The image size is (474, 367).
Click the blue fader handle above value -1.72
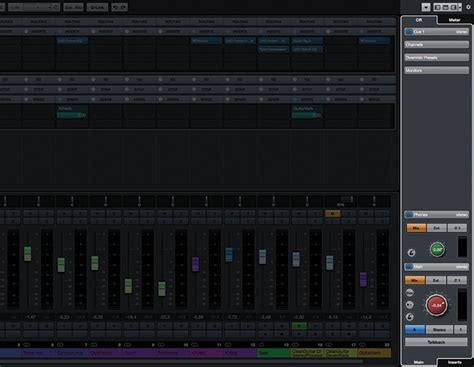click(x=229, y=255)
